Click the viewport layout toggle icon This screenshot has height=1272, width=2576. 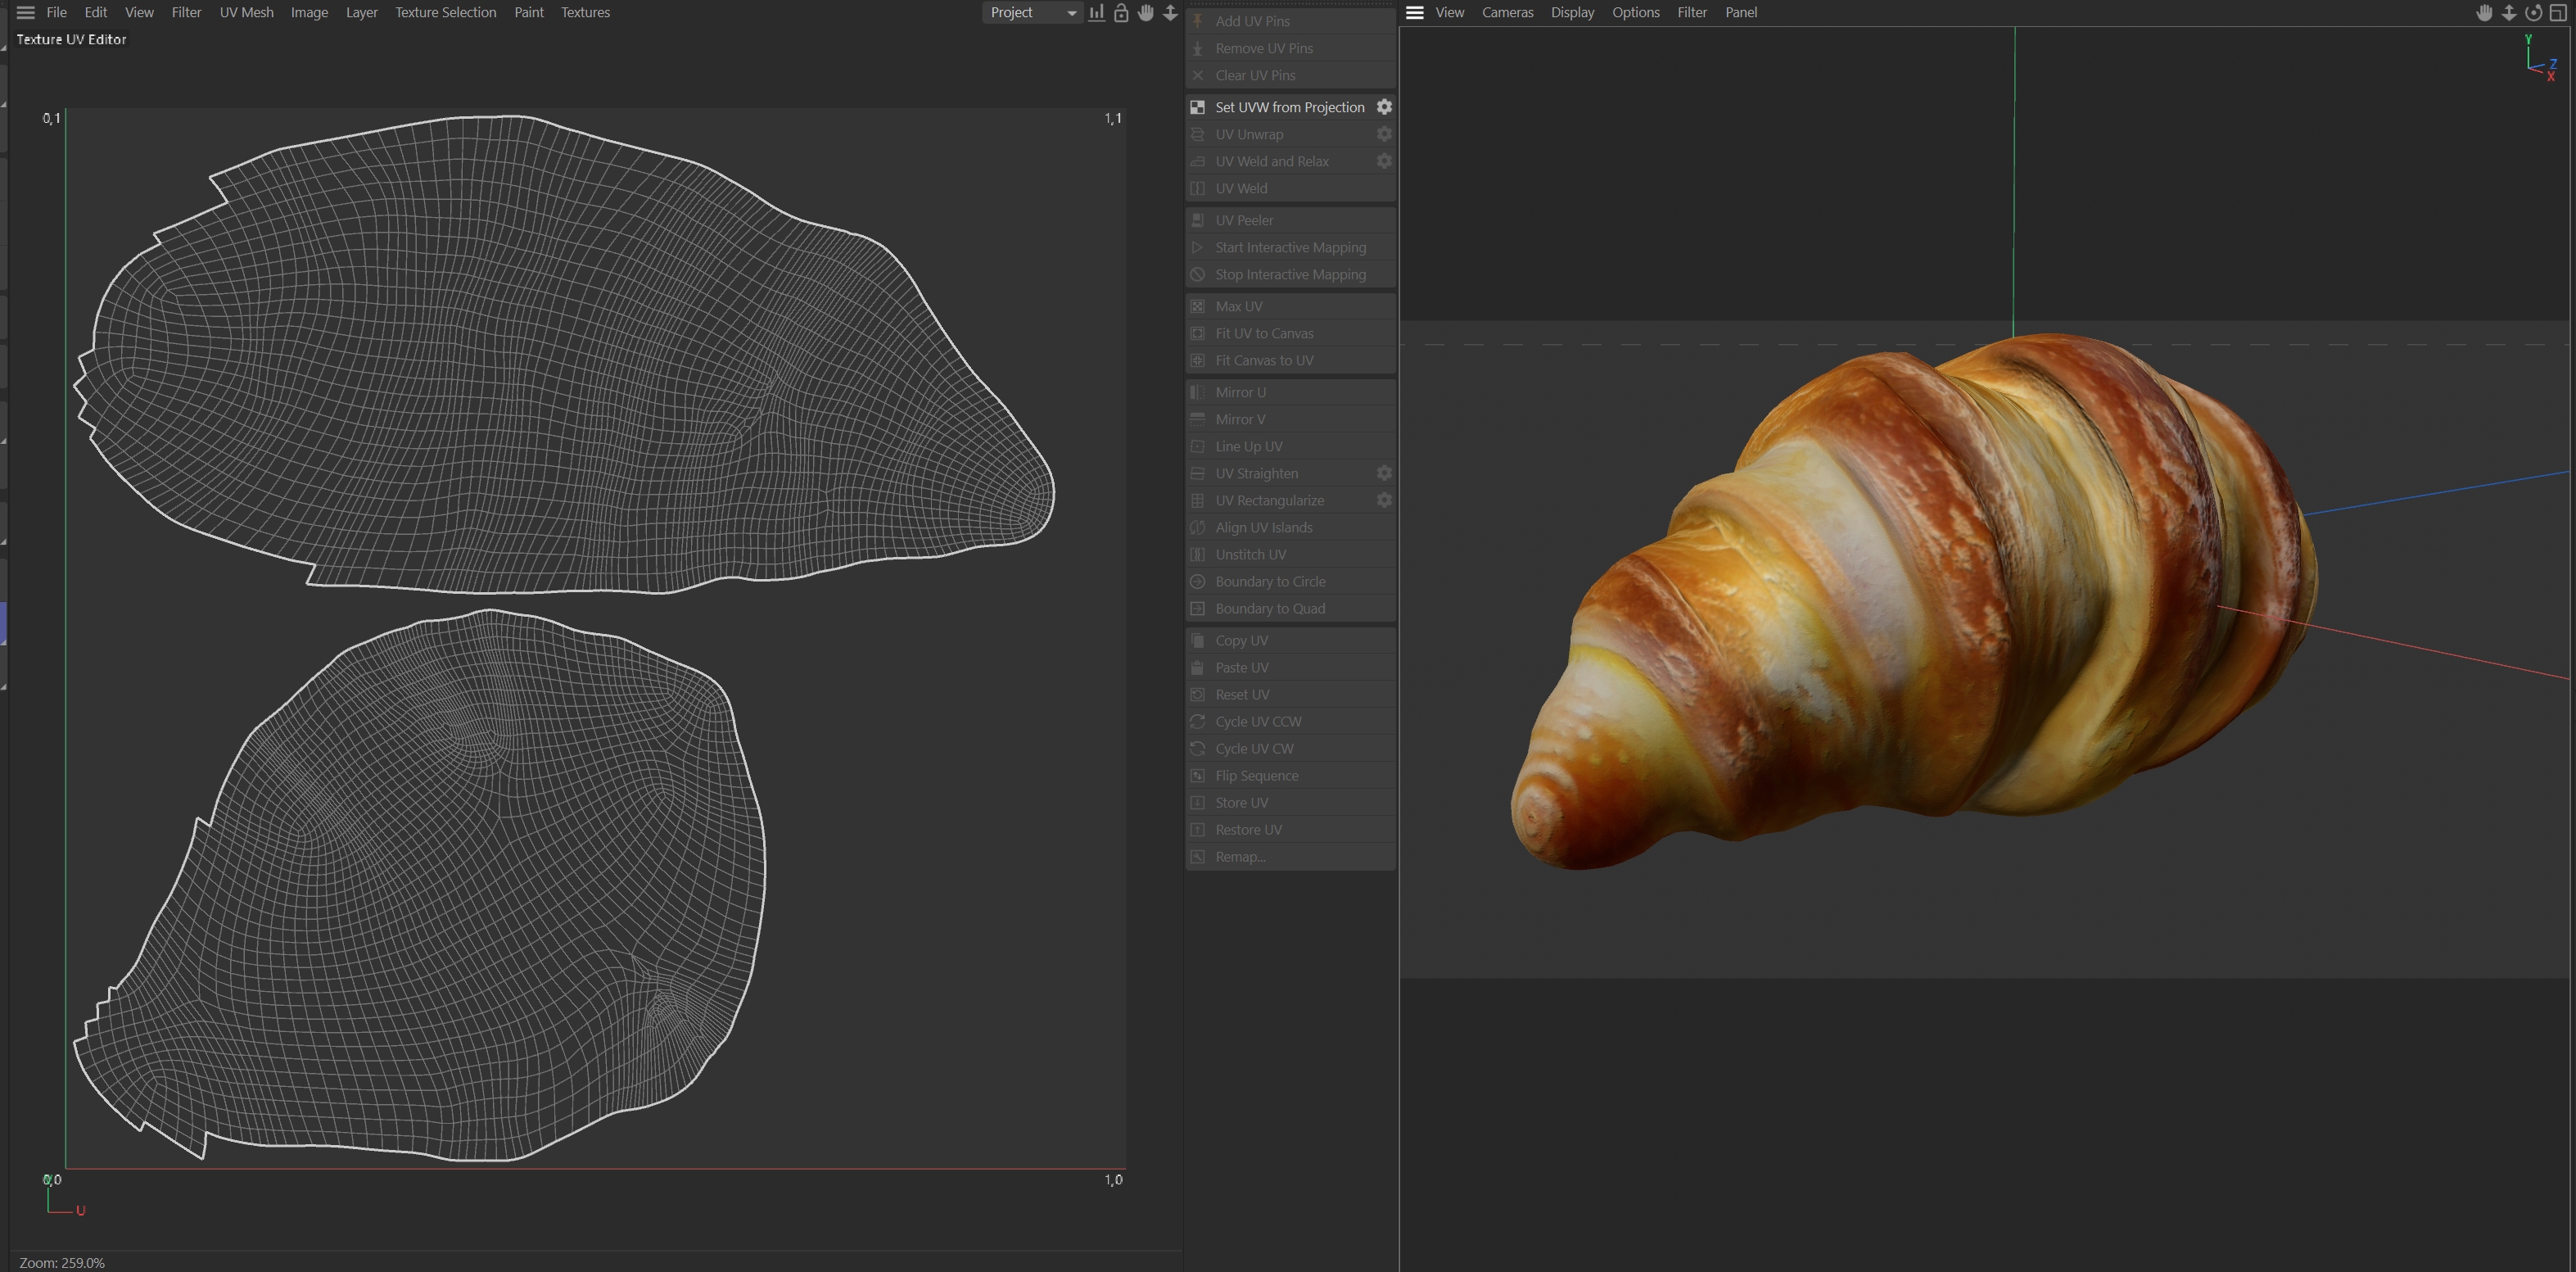(x=2558, y=13)
